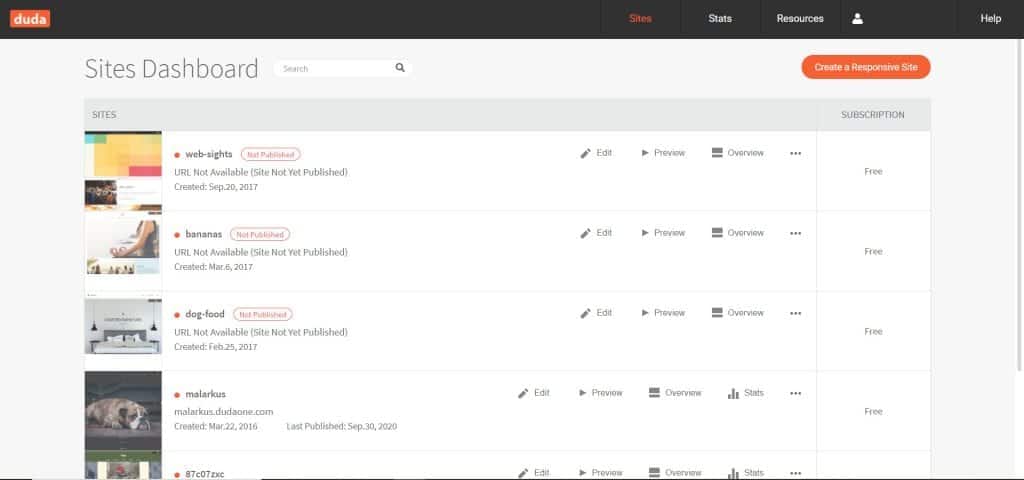1024x480 pixels.
Task: Open the Resources menu item
Action: pyautogui.click(x=800, y=19)
